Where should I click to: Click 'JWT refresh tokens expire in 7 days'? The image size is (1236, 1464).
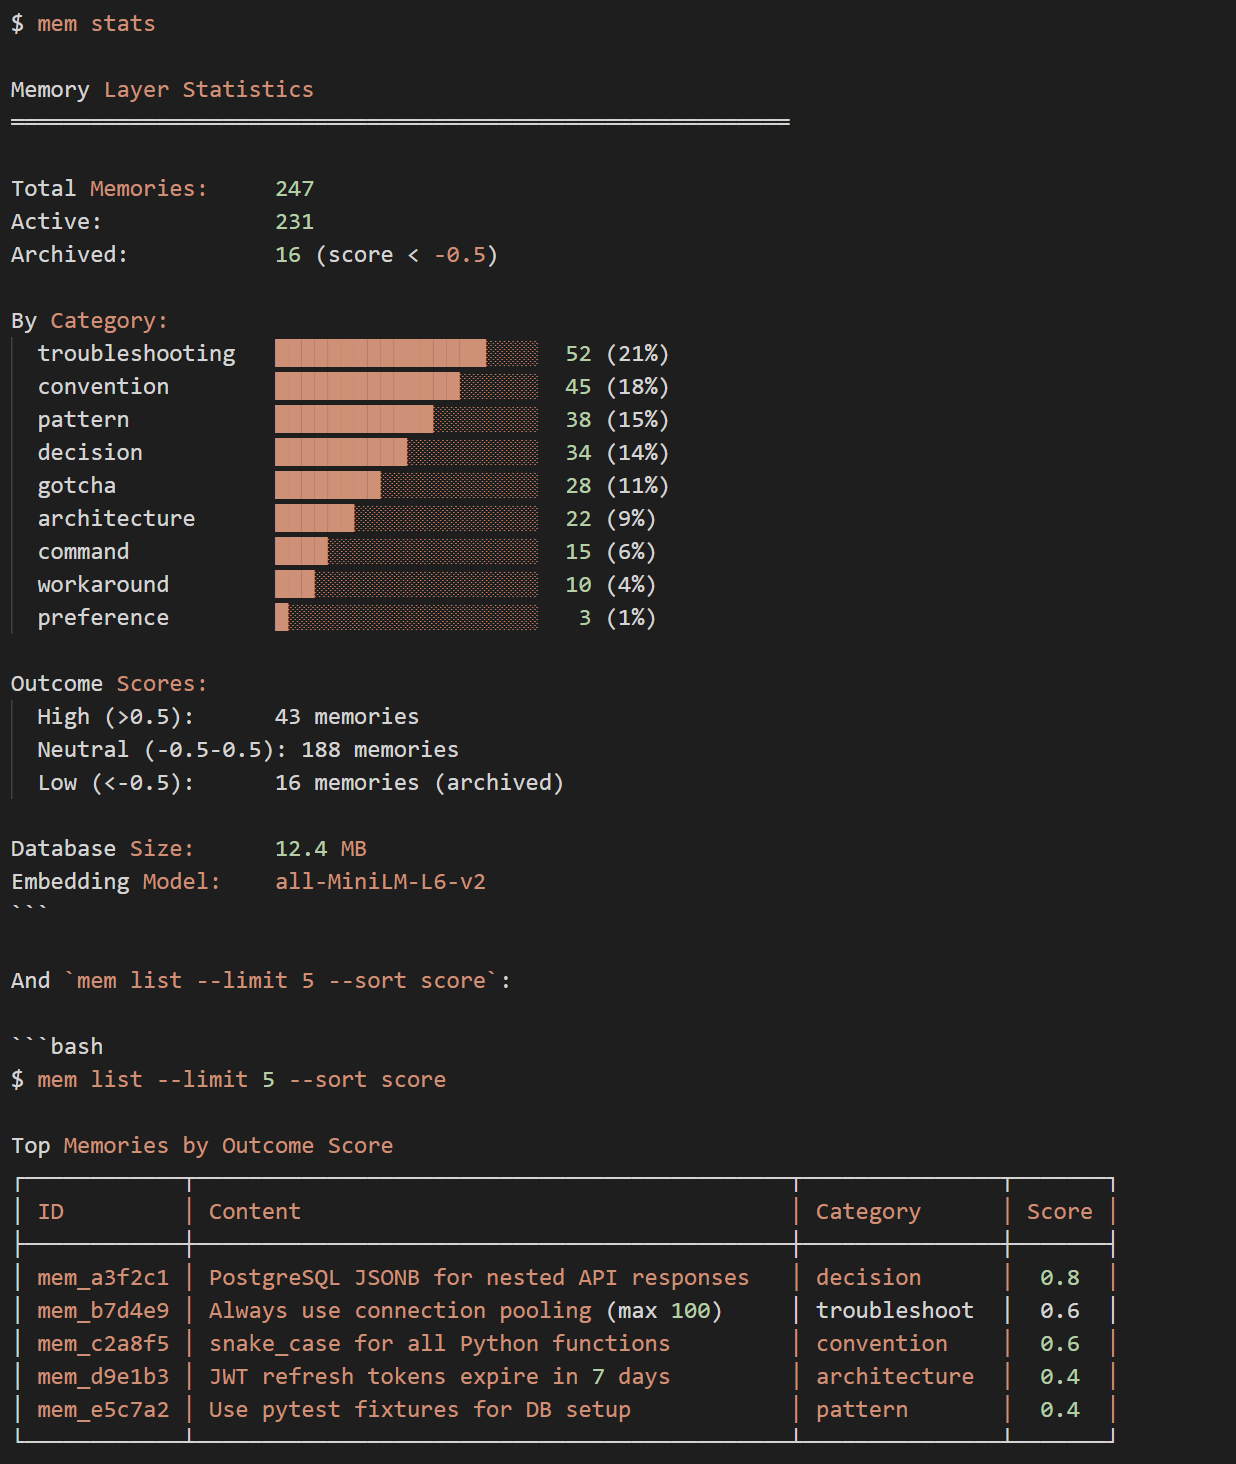tap(439, 1376)
